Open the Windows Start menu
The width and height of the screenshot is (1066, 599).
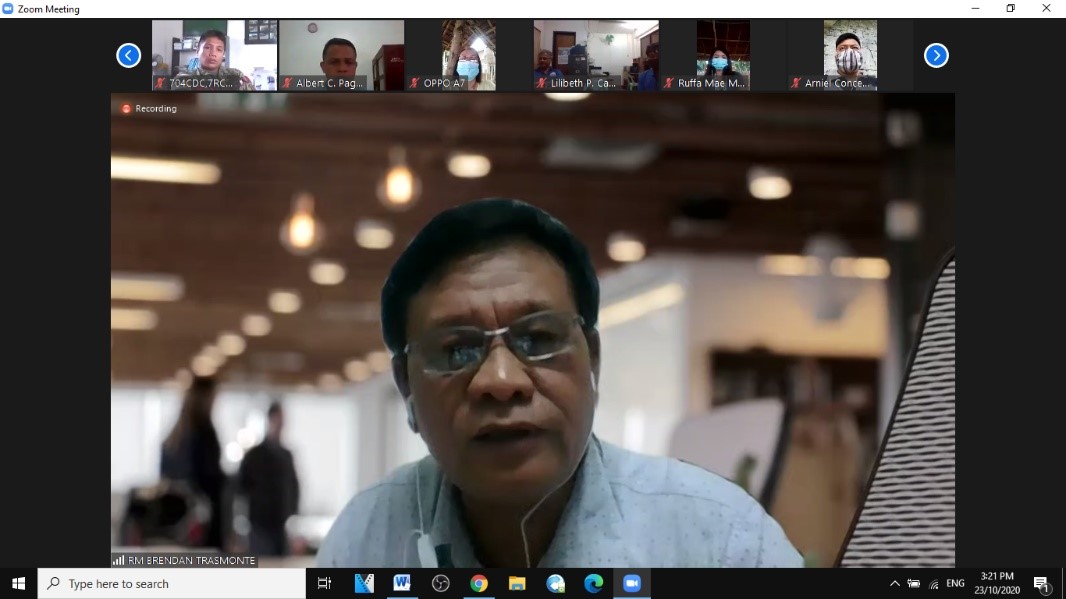tap(18, 583)
